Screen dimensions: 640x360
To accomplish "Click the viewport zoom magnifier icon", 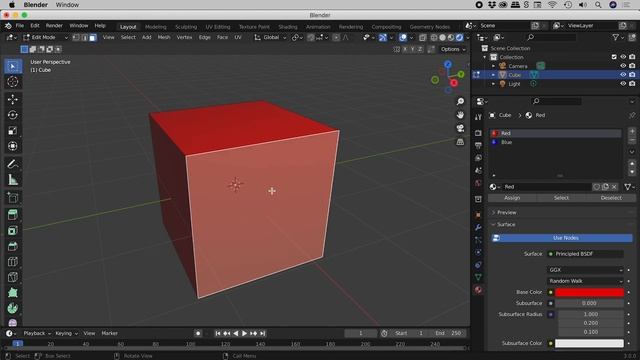I will 460,102.
